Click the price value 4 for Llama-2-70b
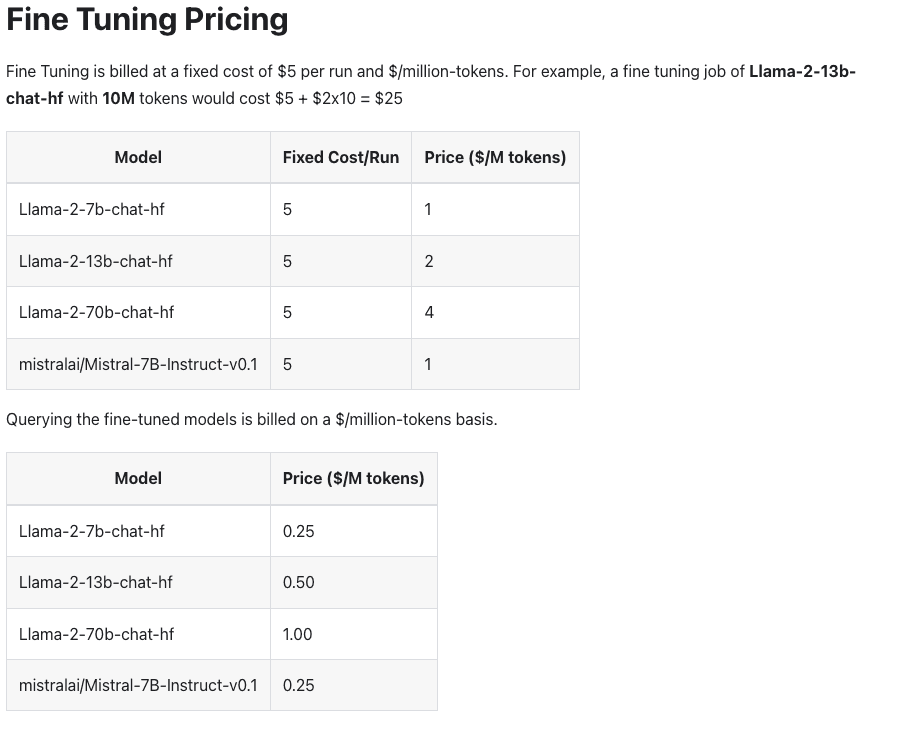 tap(429, 312)
